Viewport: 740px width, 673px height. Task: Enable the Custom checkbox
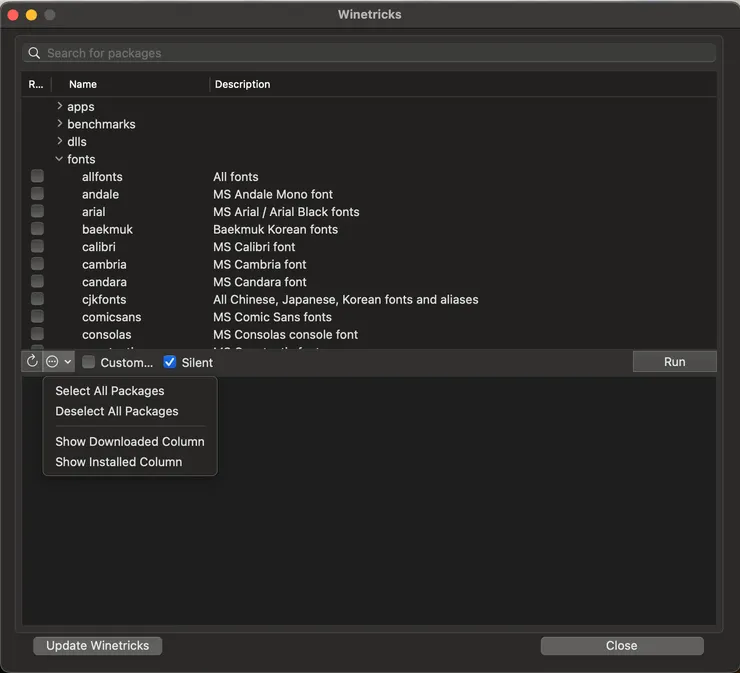pyautogui.click(x=88, y=362)
